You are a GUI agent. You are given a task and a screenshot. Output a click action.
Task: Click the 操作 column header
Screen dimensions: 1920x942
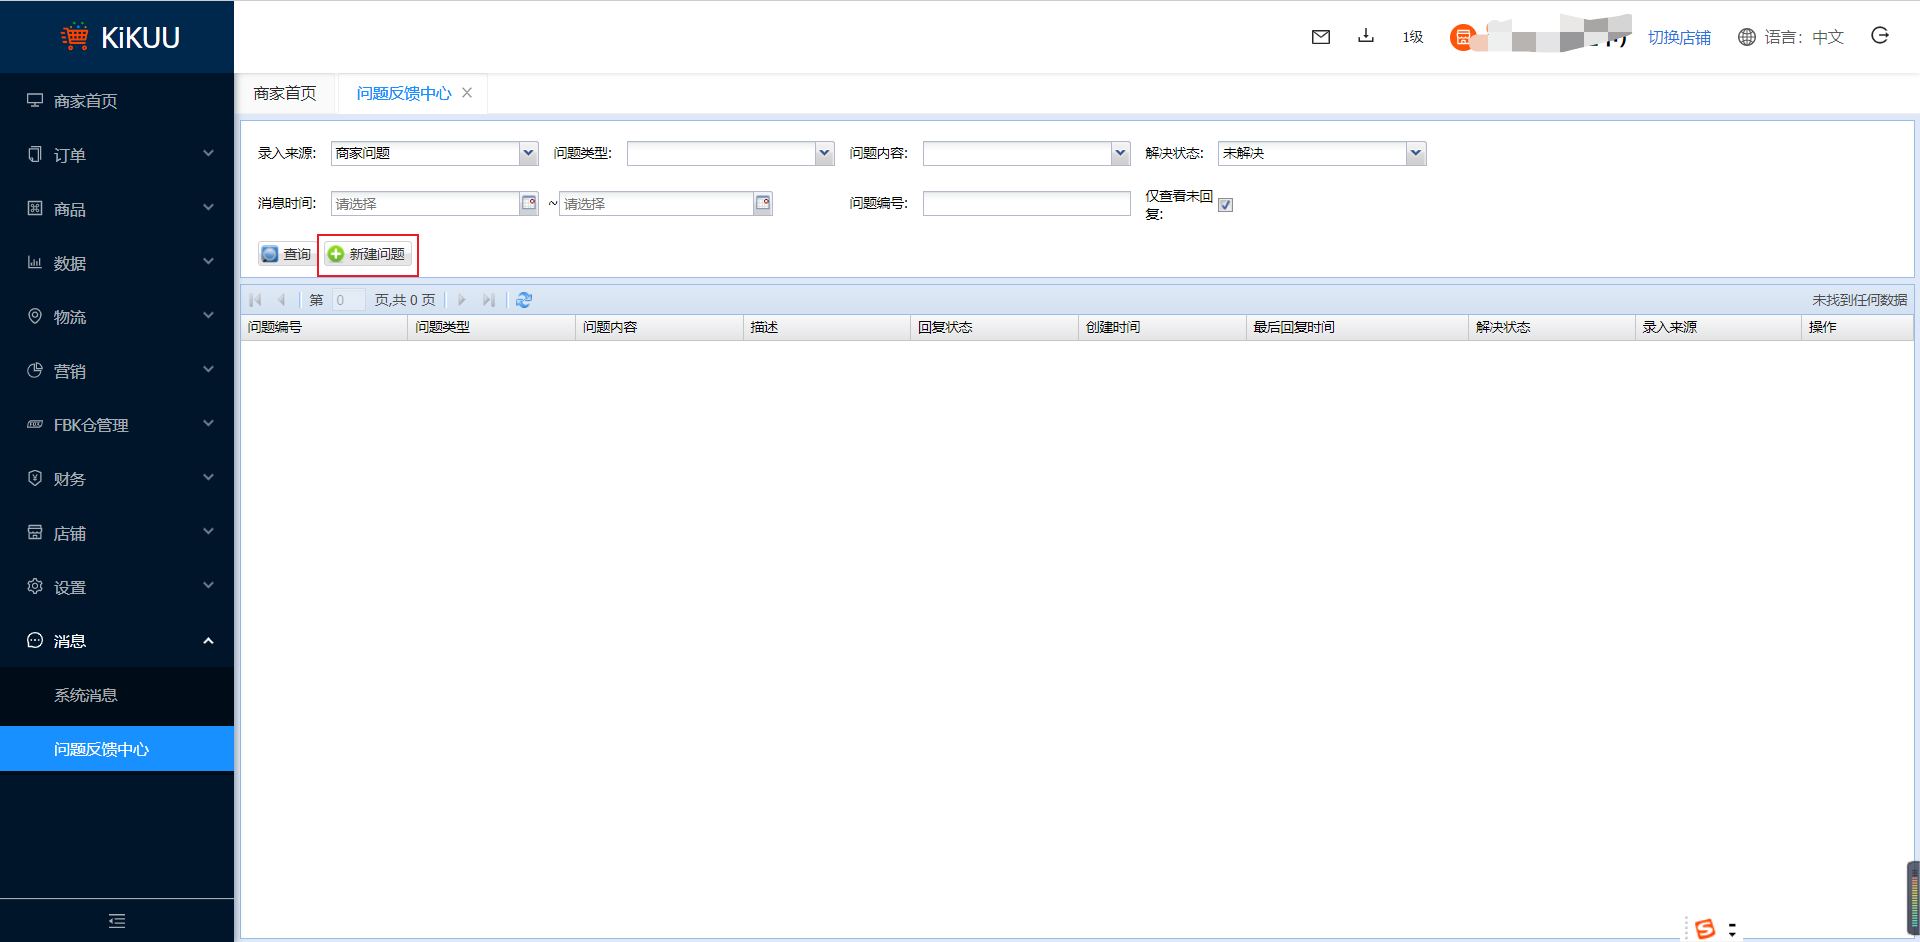pos(1857,327)
